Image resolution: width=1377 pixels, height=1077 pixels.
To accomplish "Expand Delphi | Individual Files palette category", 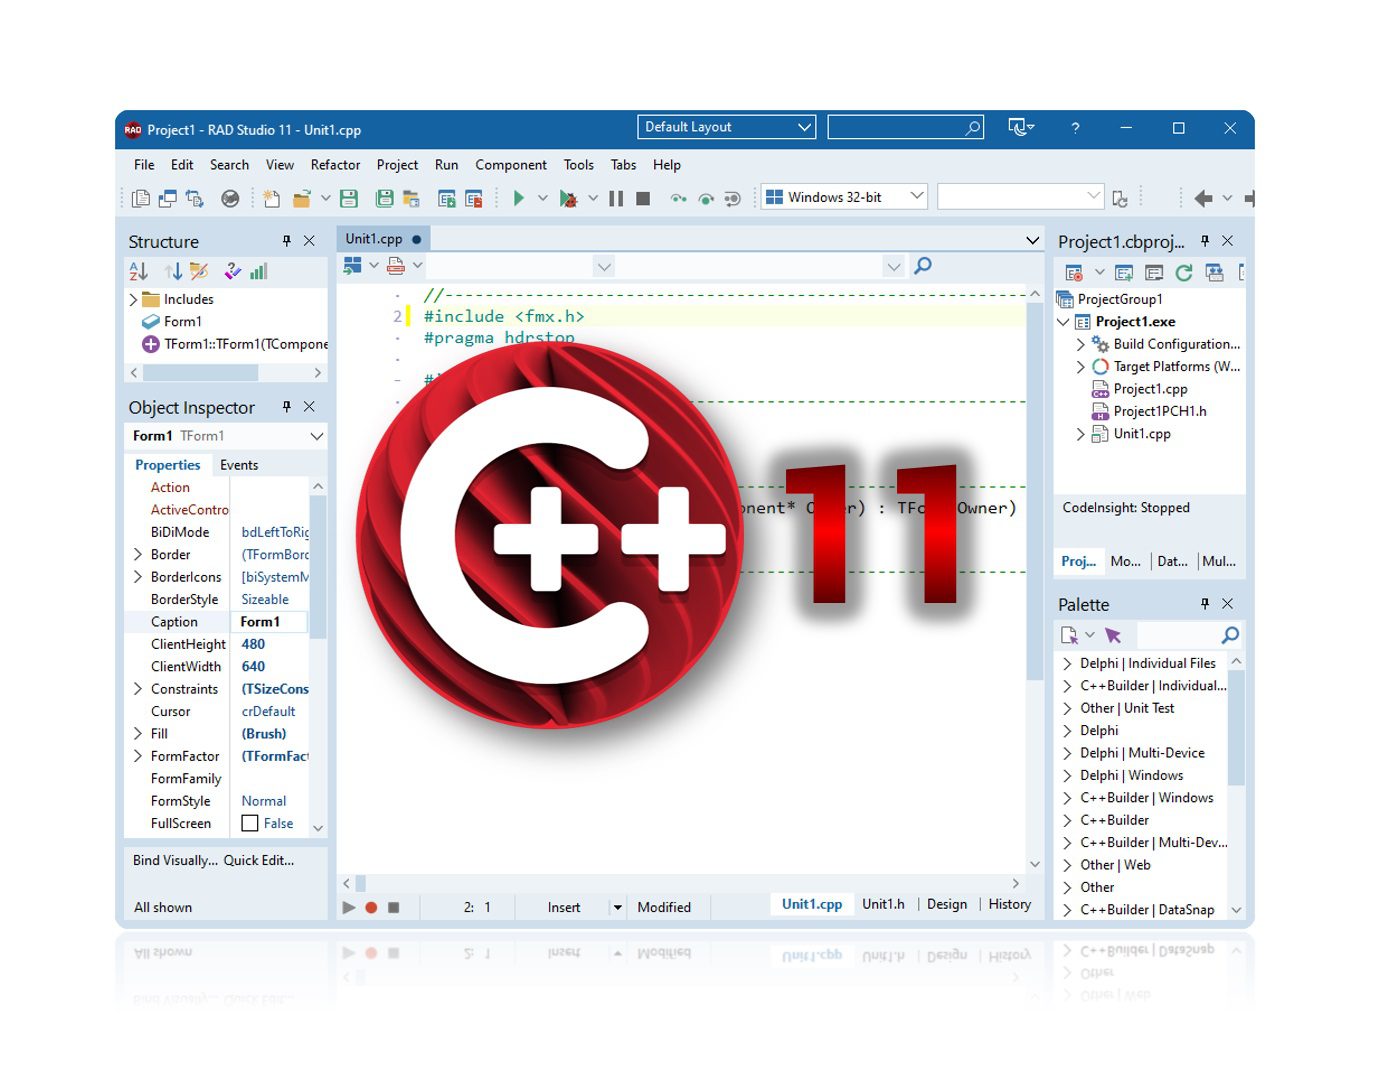I will pos(1067,663).
